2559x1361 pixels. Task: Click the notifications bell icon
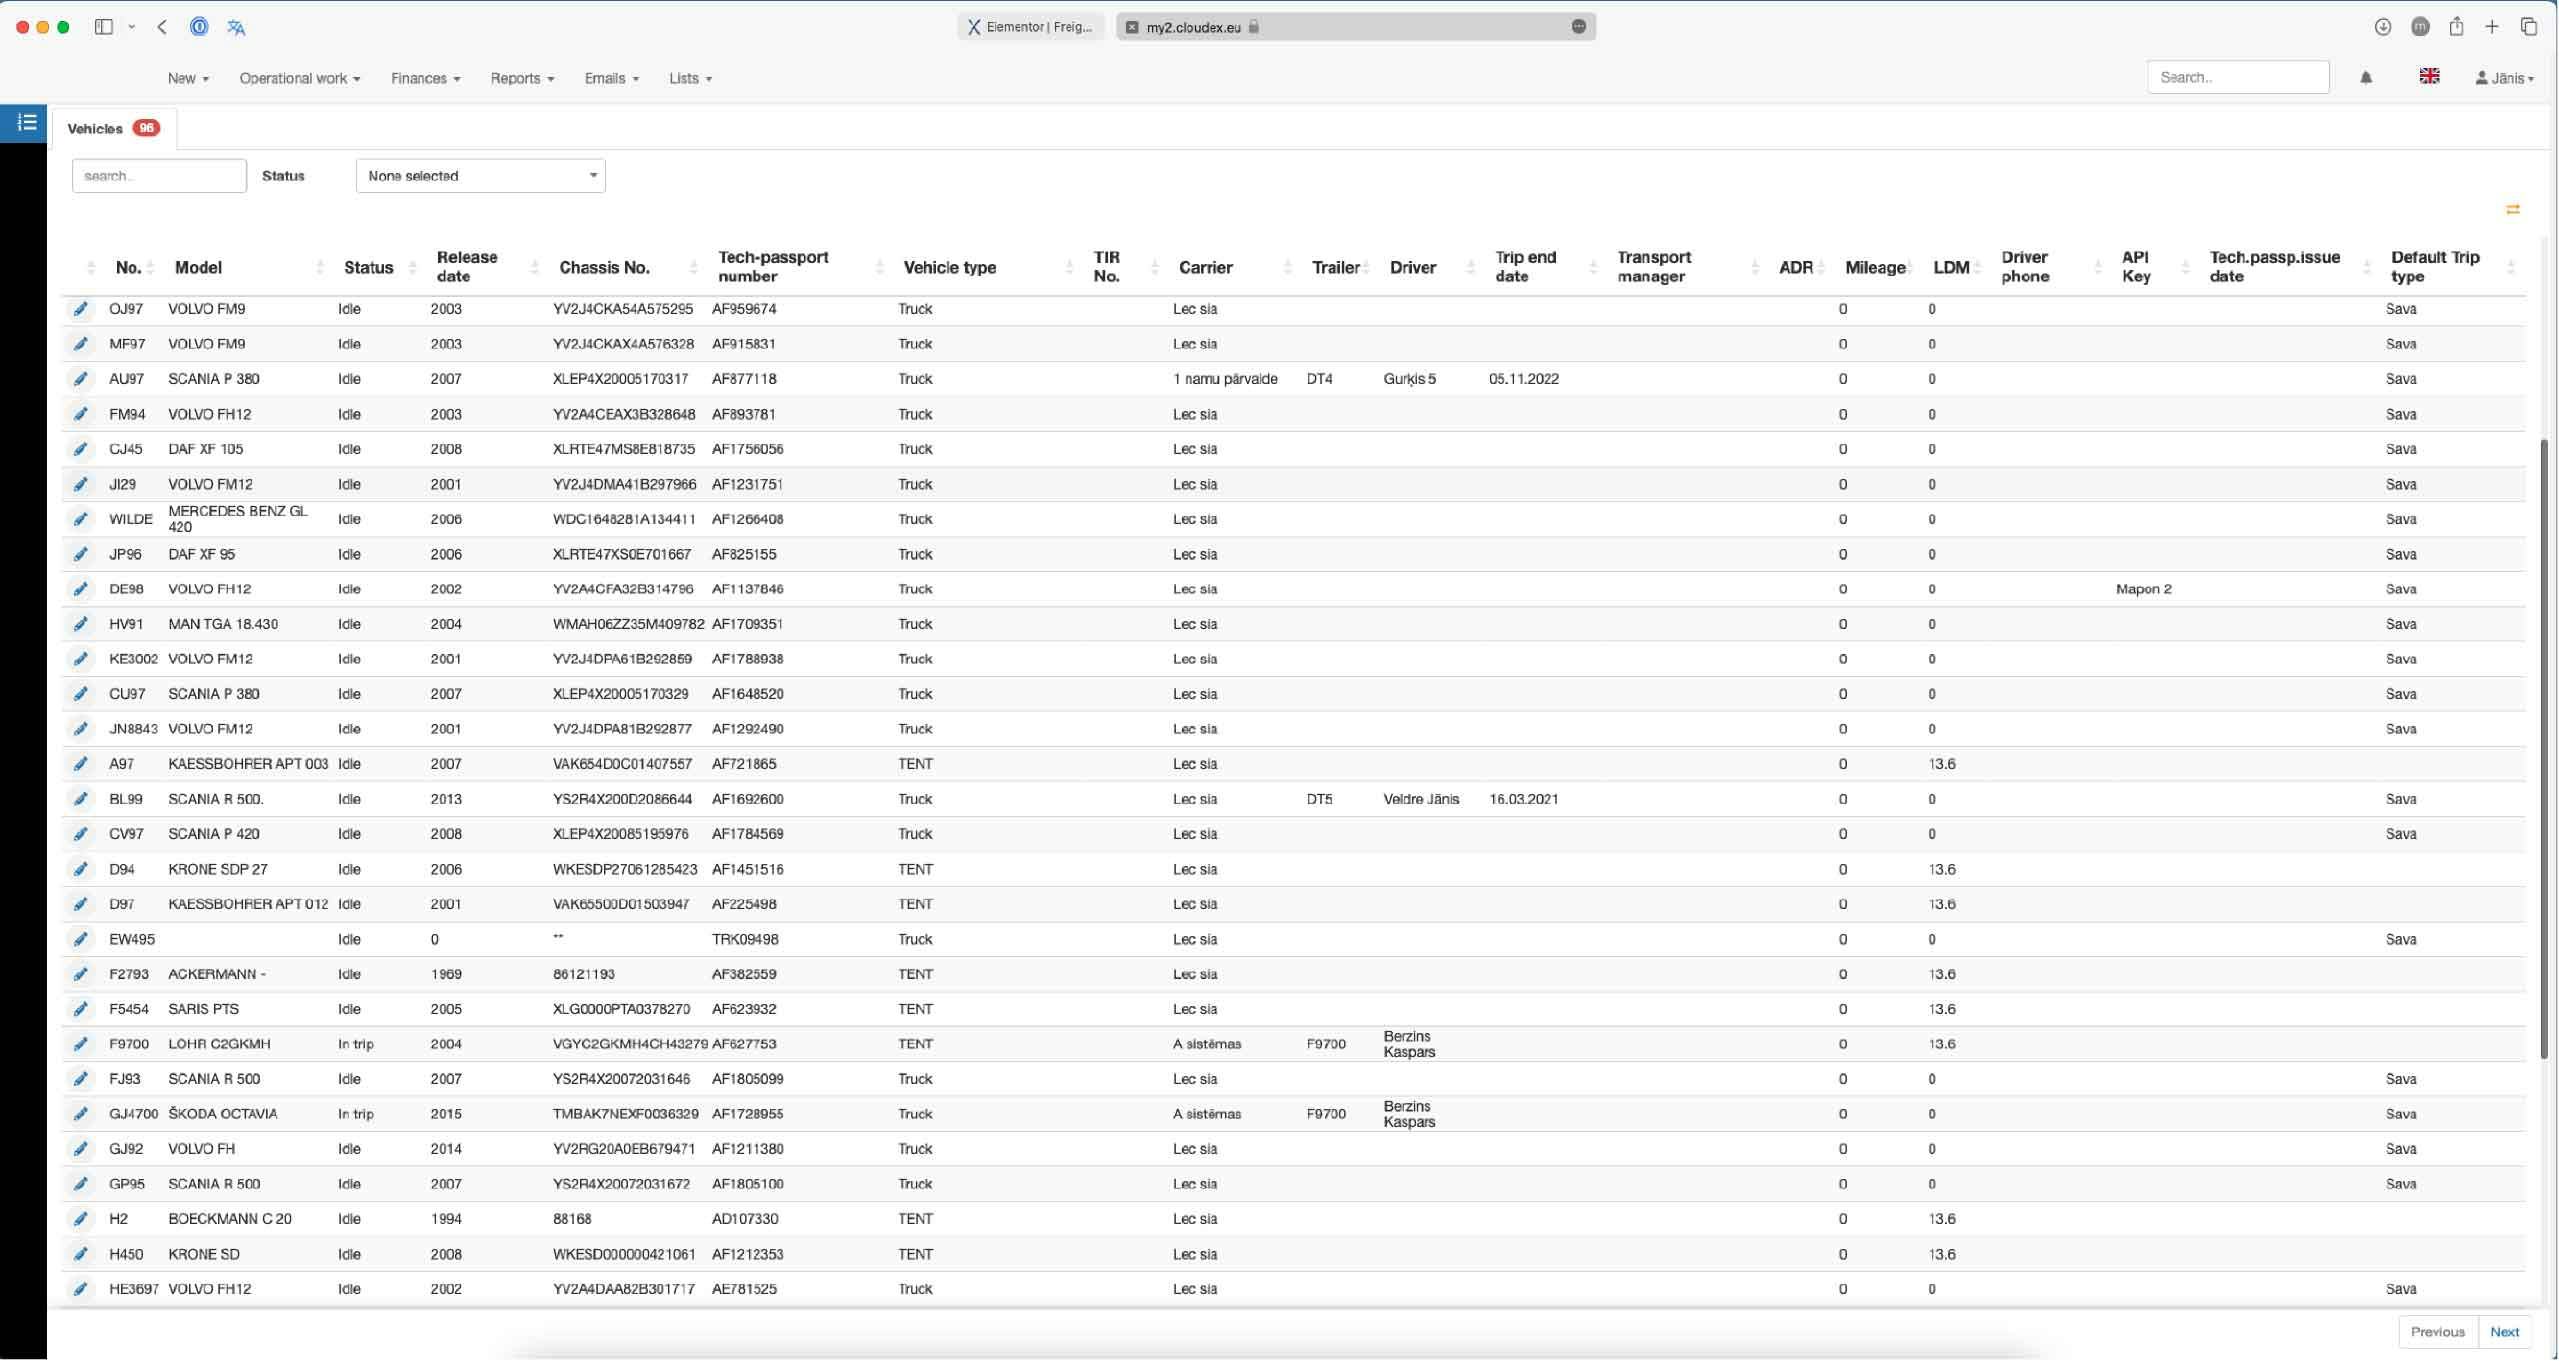pyautogui.click(x=2365, y=78)
